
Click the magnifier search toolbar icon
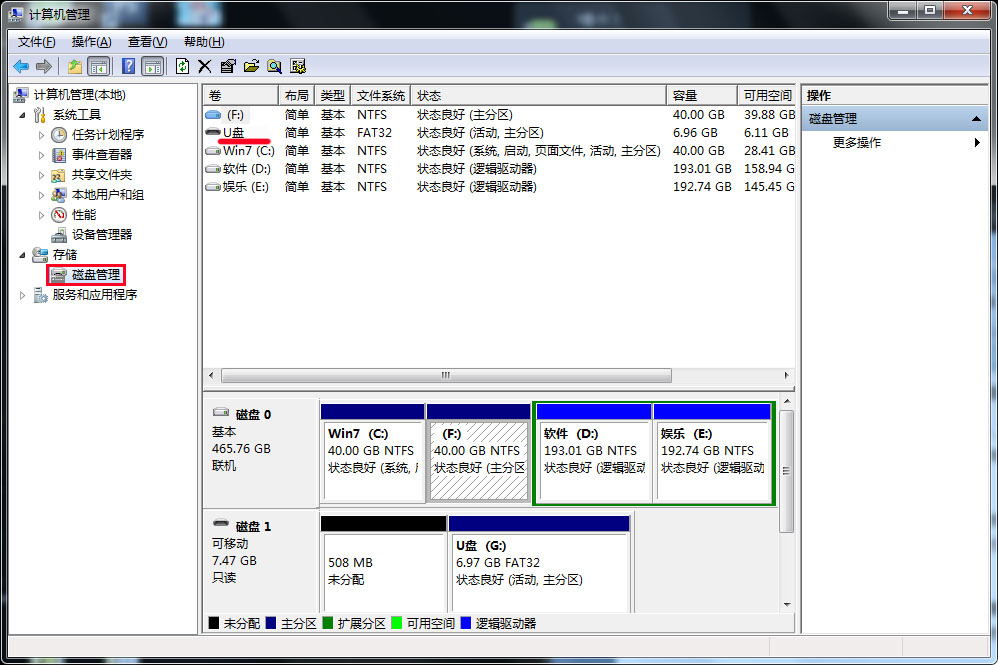pos(274,66)
